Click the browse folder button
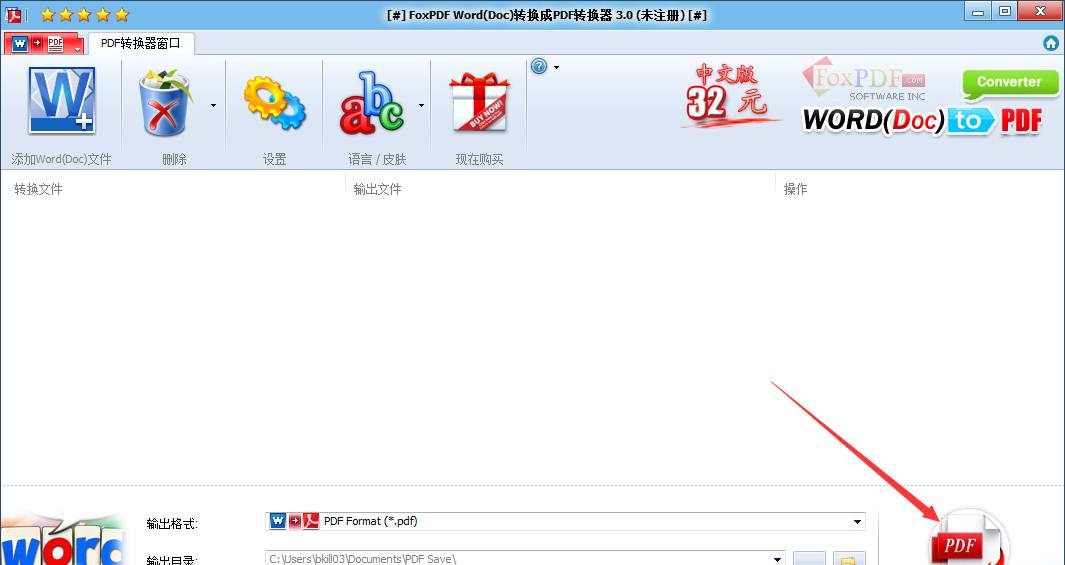1065x565 pixels. coord(849,559)
